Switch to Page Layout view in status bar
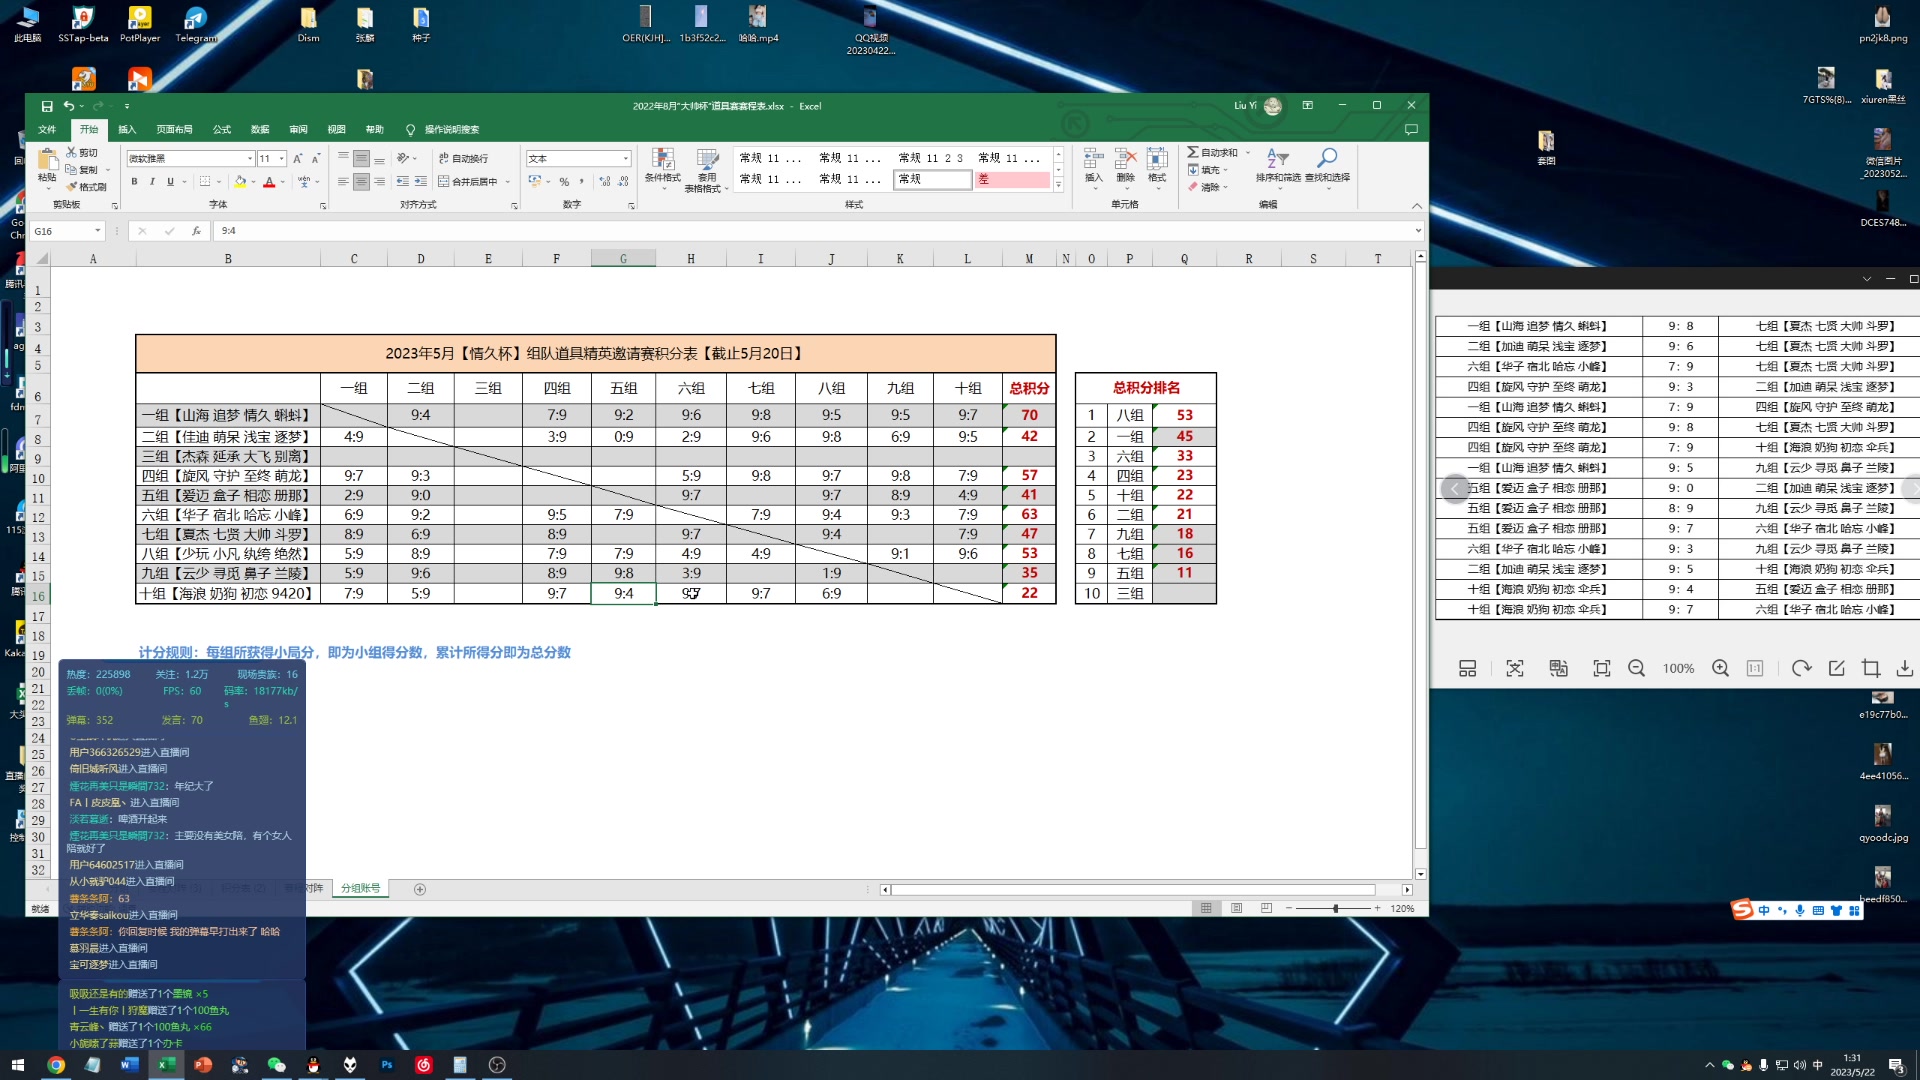Image resolution: width=1920 pixels, height=1080 pixels. (1237, 909)
